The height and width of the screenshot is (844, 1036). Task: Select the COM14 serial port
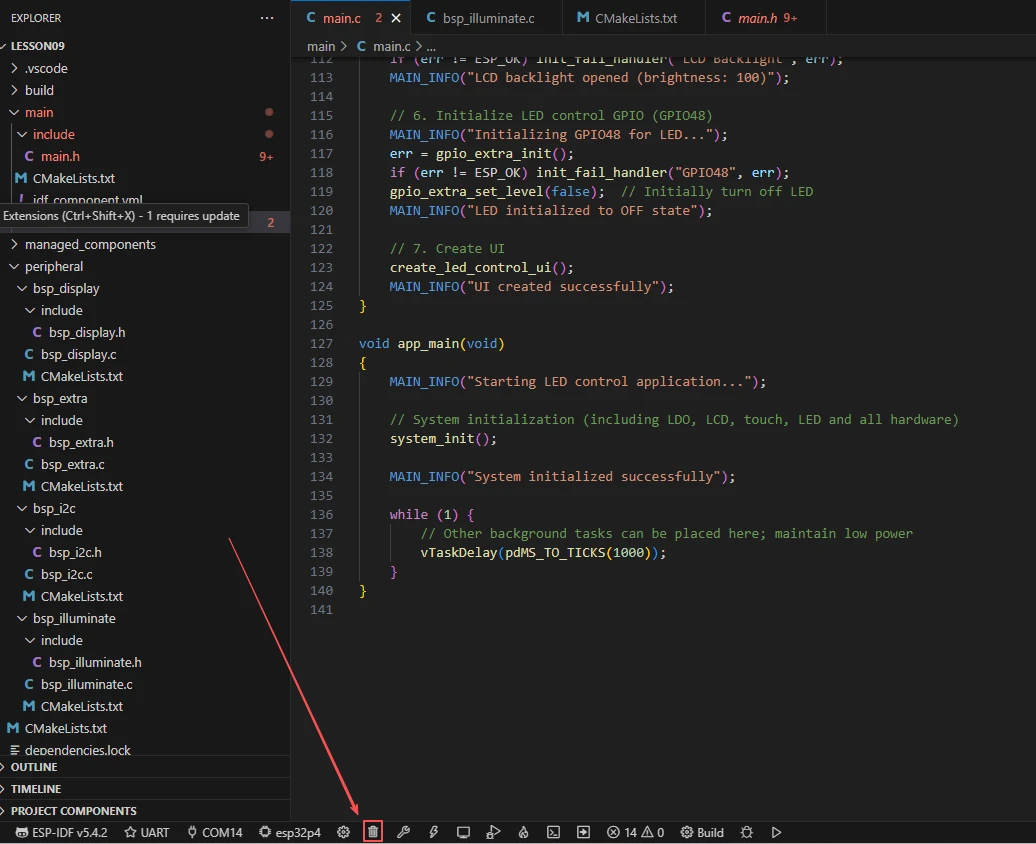(x=213, y=832)
